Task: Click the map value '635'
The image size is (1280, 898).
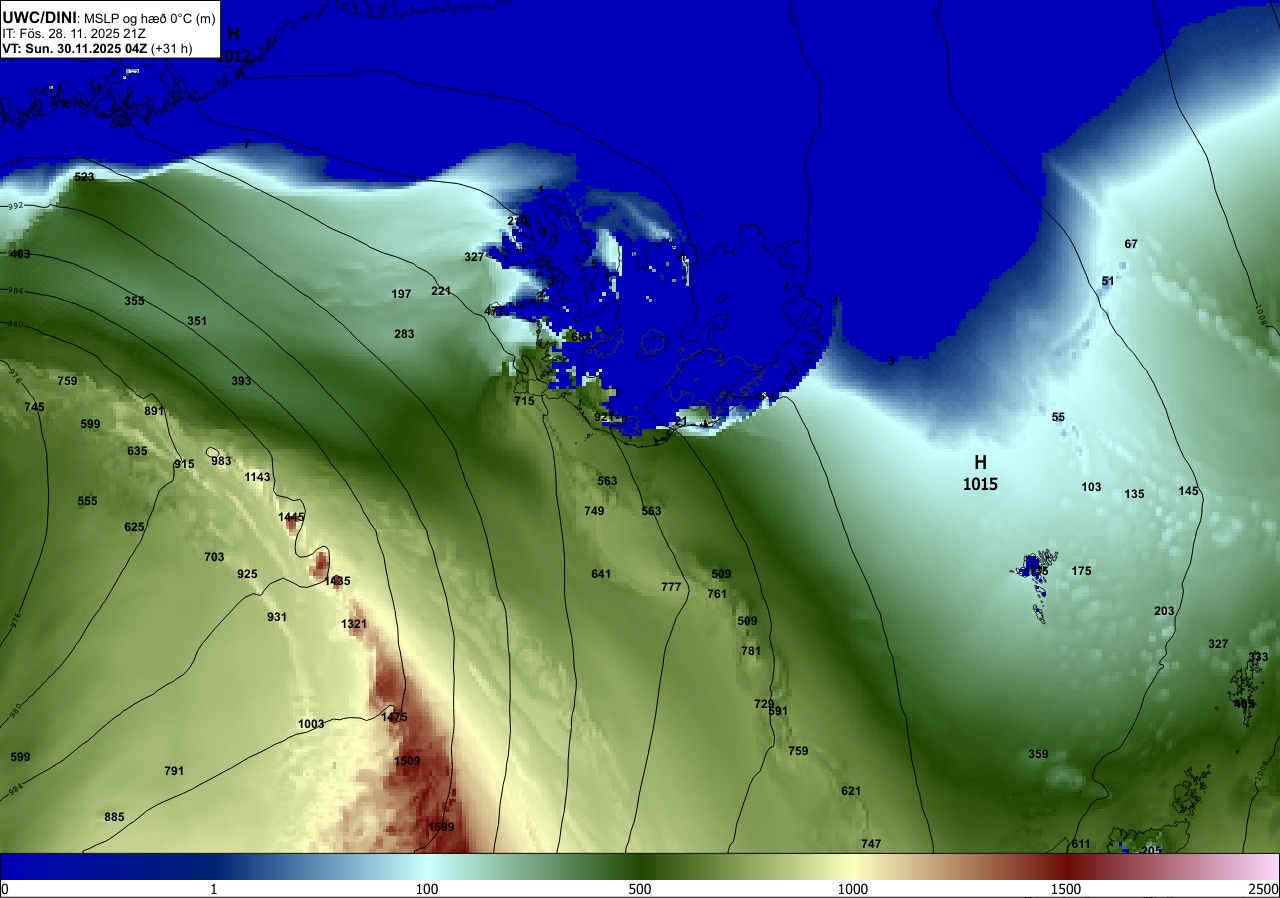Action: coord(137,451)
